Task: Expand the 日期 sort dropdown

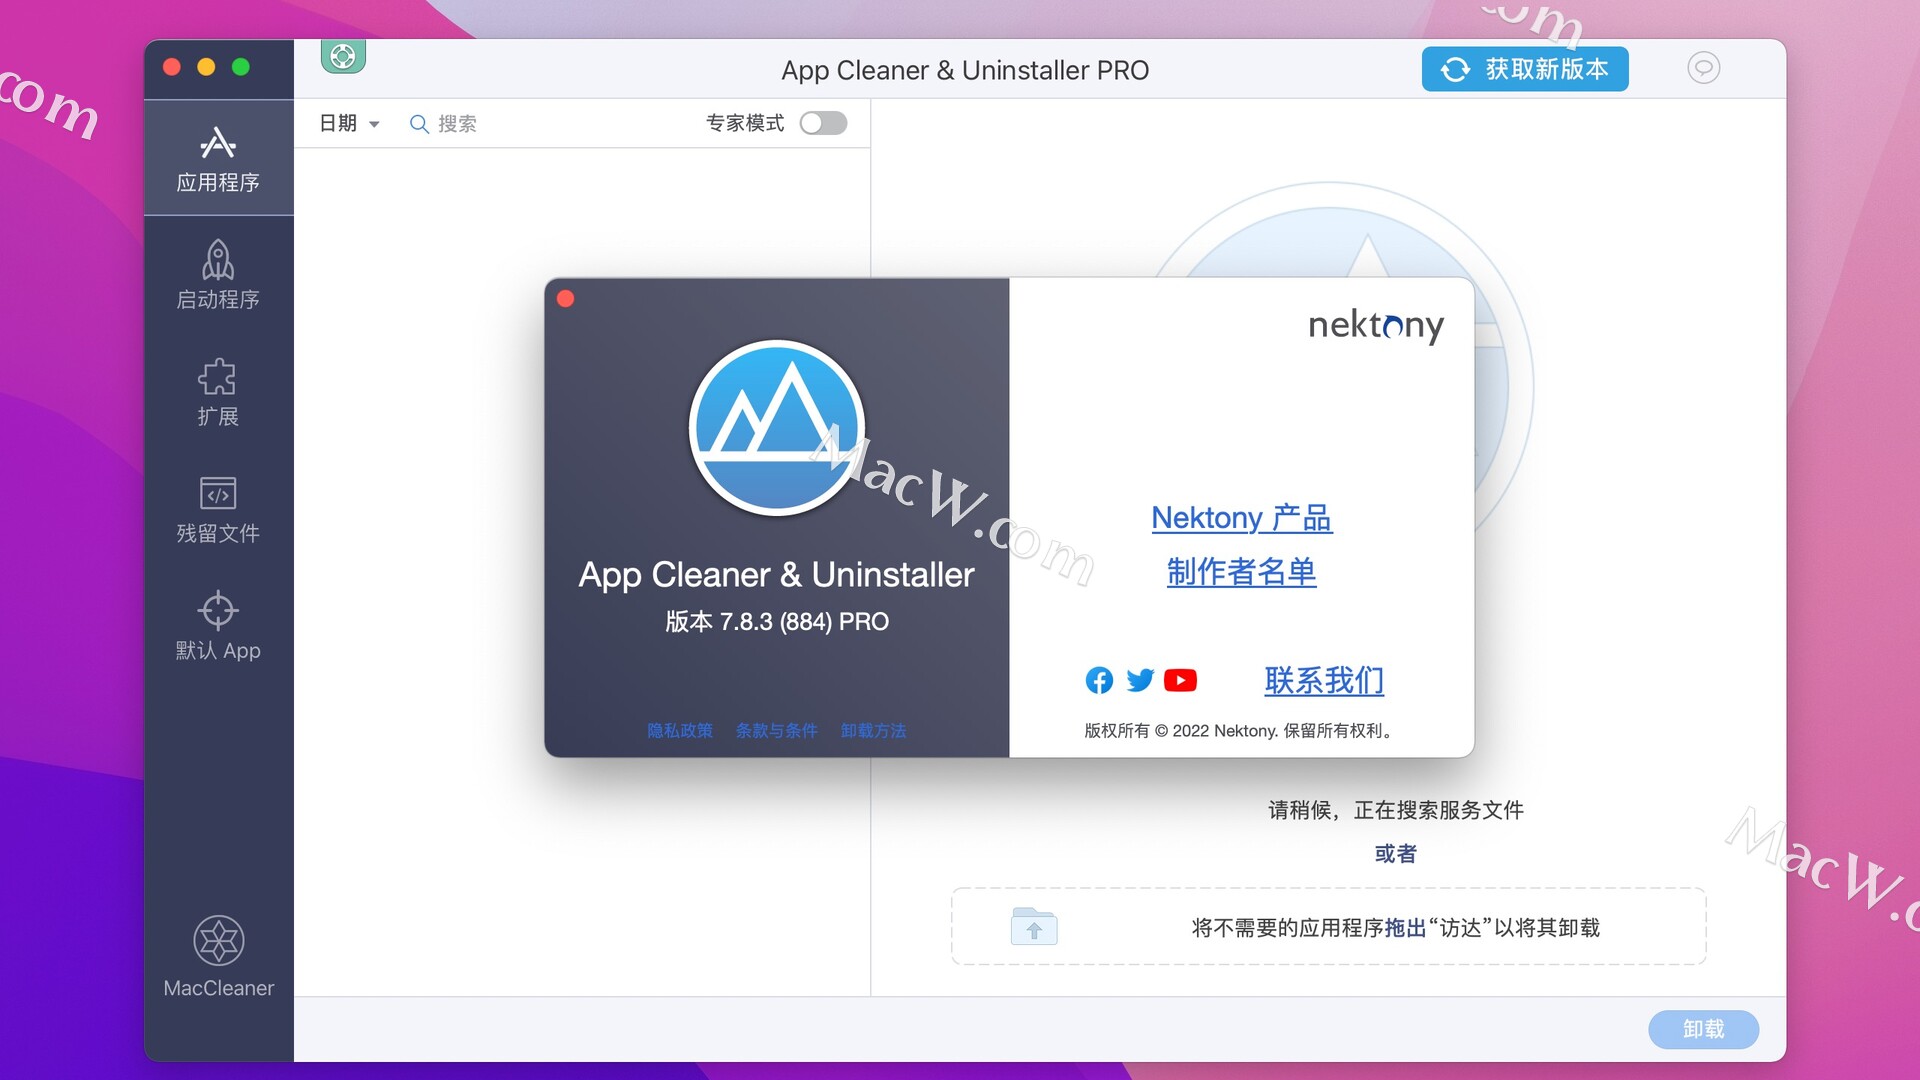Action: 349,123
